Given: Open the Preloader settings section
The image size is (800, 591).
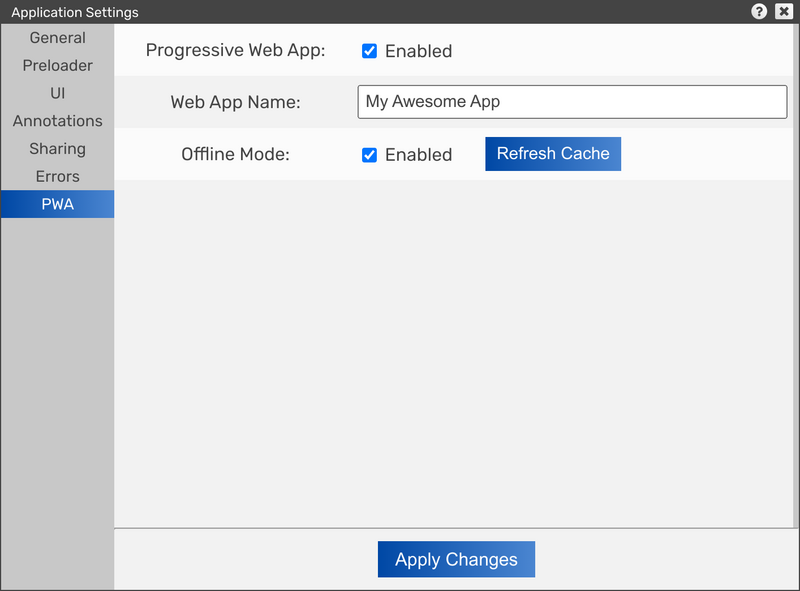Looking at the screenshot, I should (57, 65).
